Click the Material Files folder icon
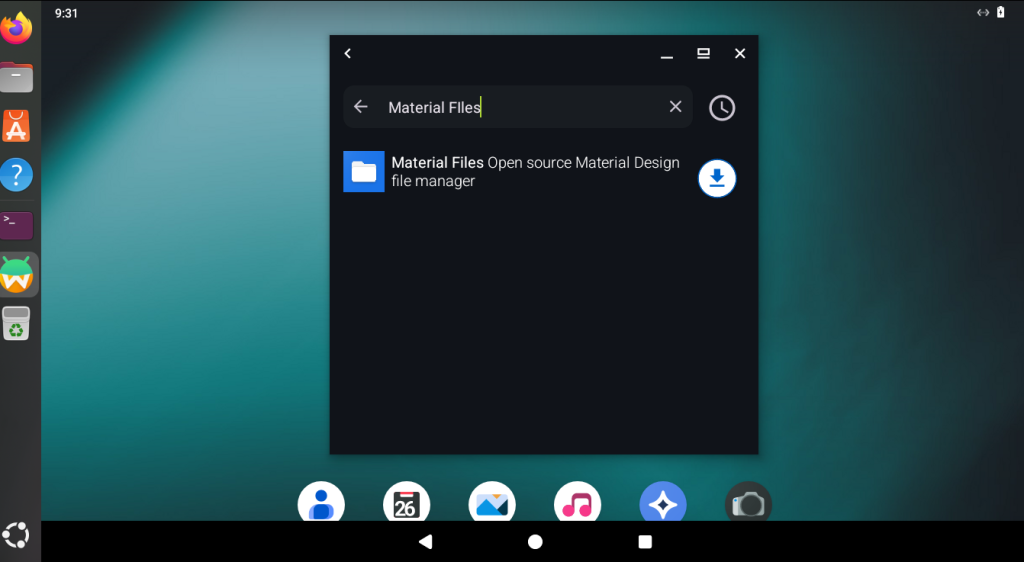Image resolution: width=1024 pixels, height=562 pixels. 364,172
